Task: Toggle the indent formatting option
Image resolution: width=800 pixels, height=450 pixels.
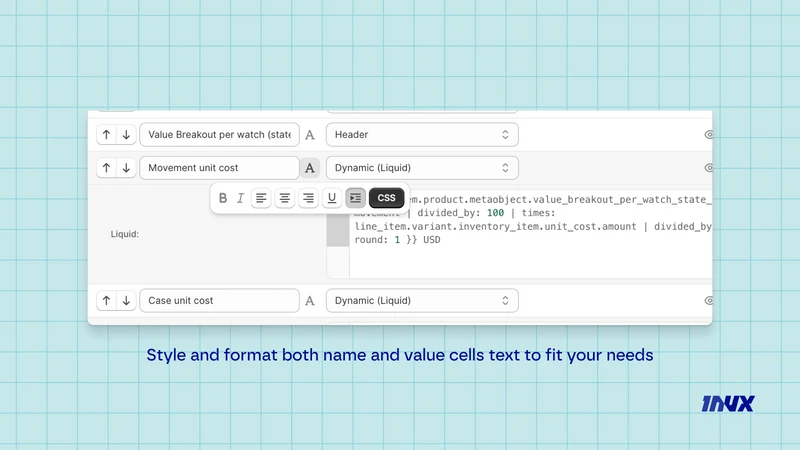Action: 356,198
